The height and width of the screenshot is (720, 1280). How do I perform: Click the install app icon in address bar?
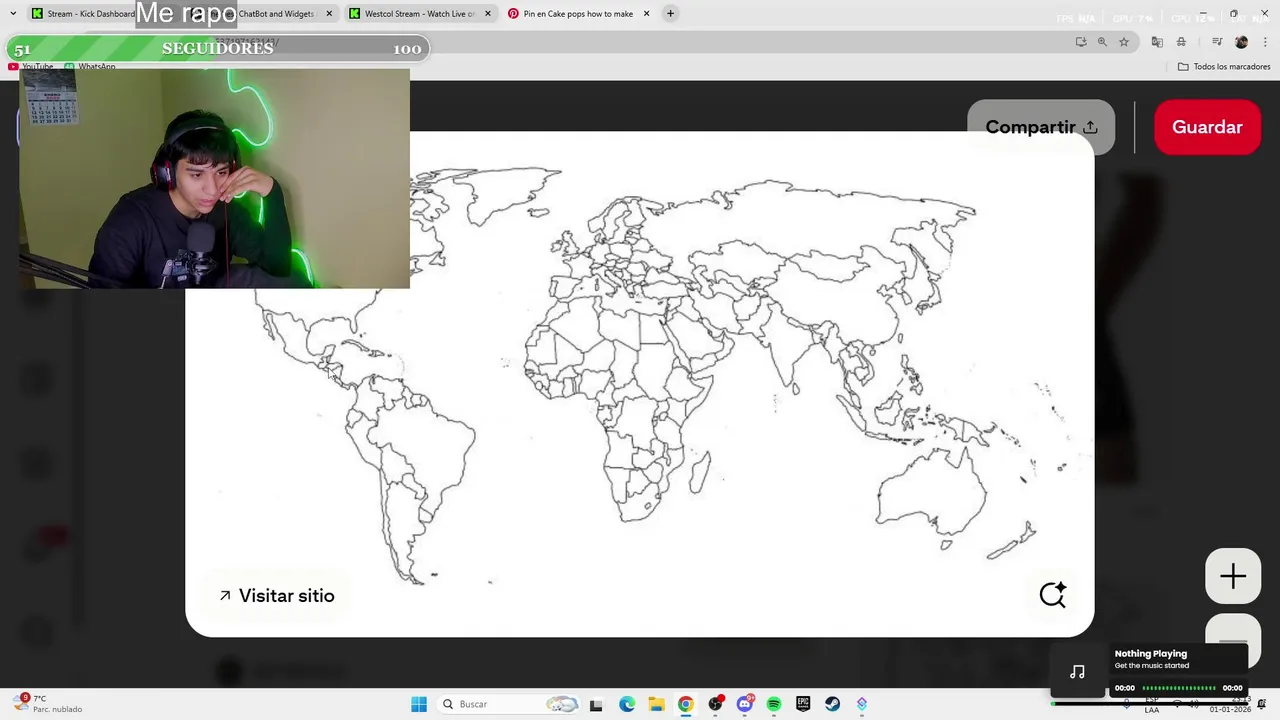click(x=1081, y=42)
